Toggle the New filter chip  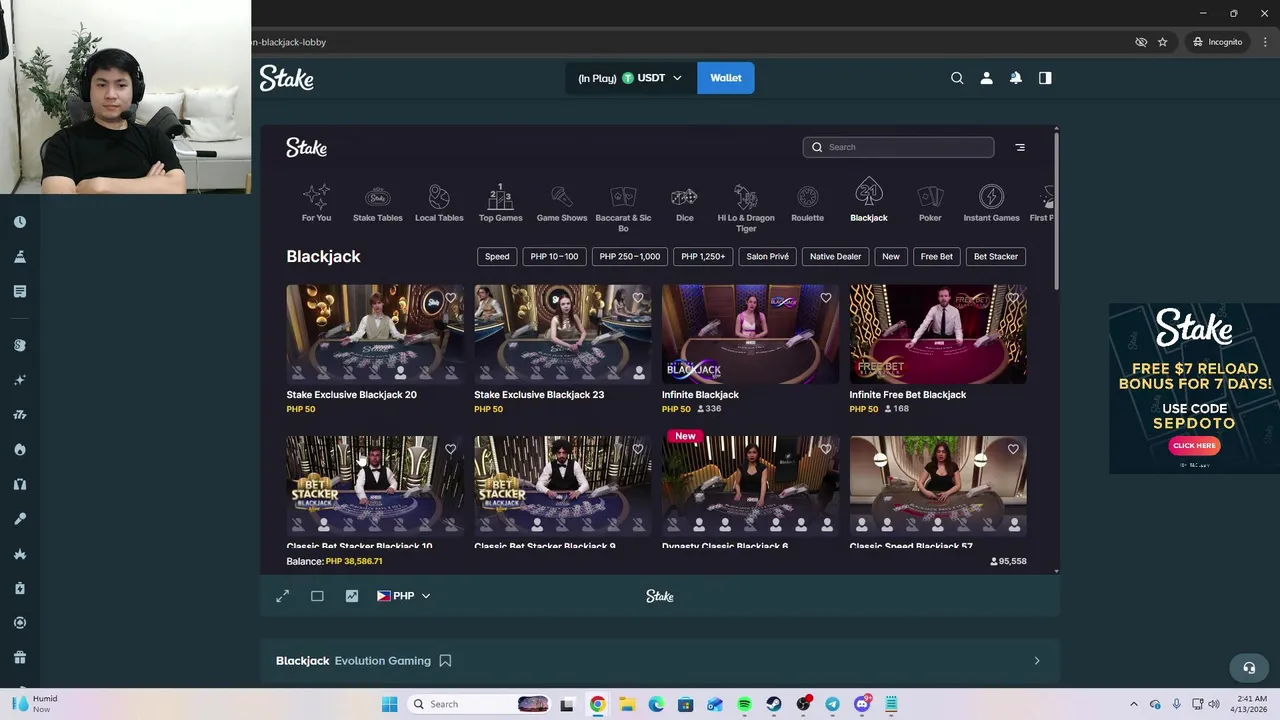click(x=891, y=256)
